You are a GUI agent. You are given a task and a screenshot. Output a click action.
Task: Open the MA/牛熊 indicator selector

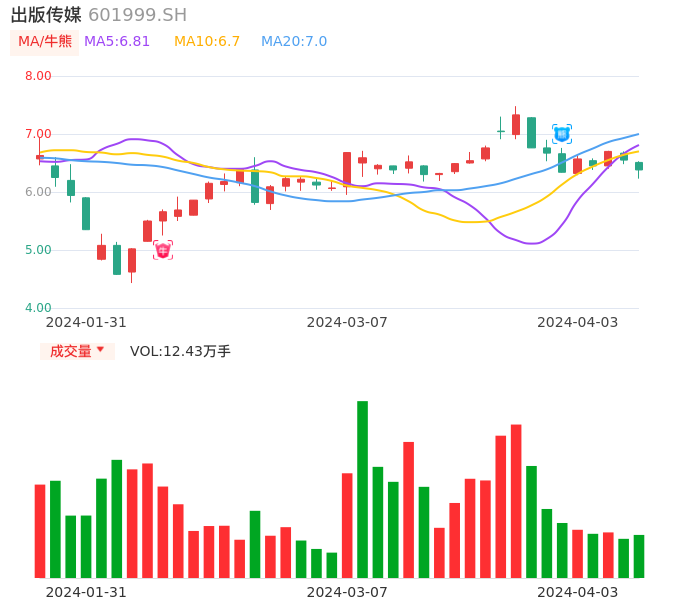[x=45, y=42]
